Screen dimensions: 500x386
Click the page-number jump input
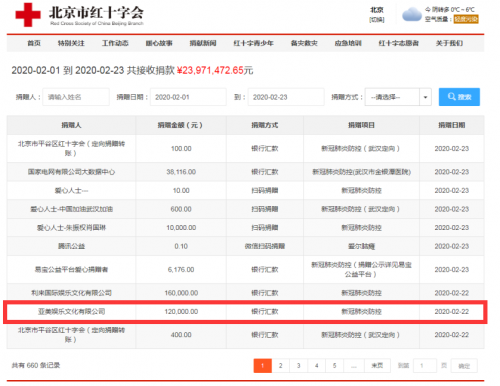425,366
